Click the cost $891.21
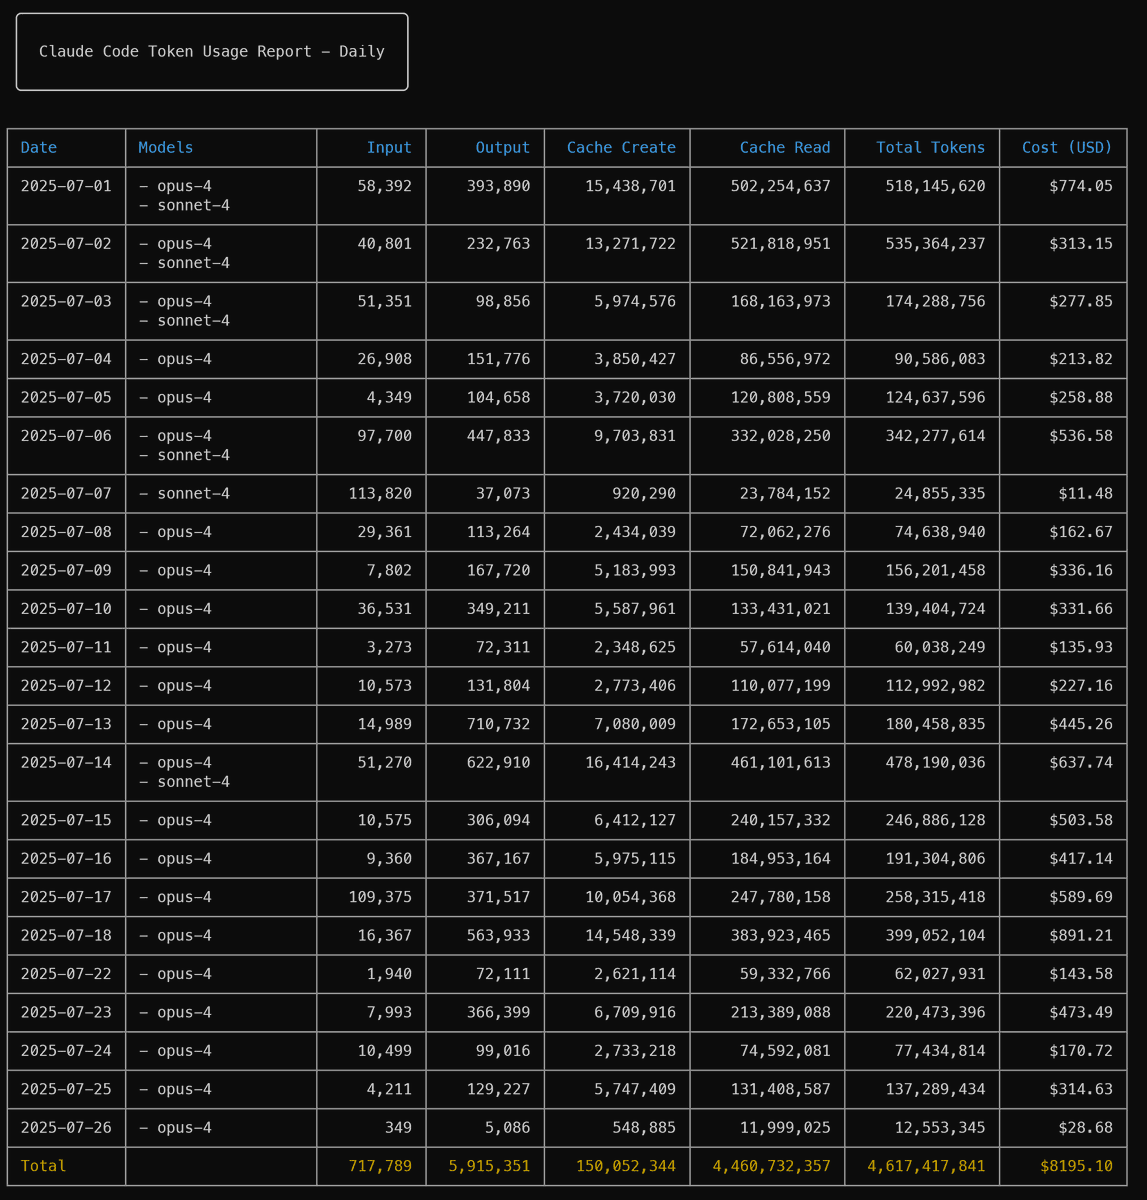The width and height of the screenshot is (1147, 1200). pos(1081,936)
